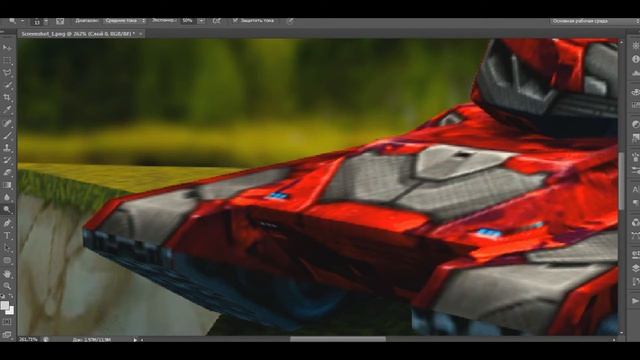Select the Rectangular Marquee tool
The height and width of the screenshot is (360, 640).
pos(7,60)
